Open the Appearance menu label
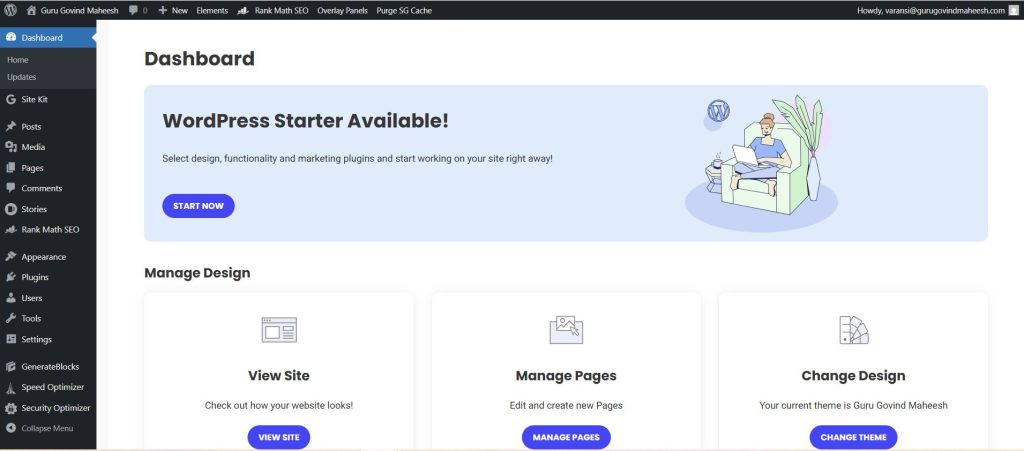Screen dimensions: 1024x451 pyautogui.click(x=43, y=257)
